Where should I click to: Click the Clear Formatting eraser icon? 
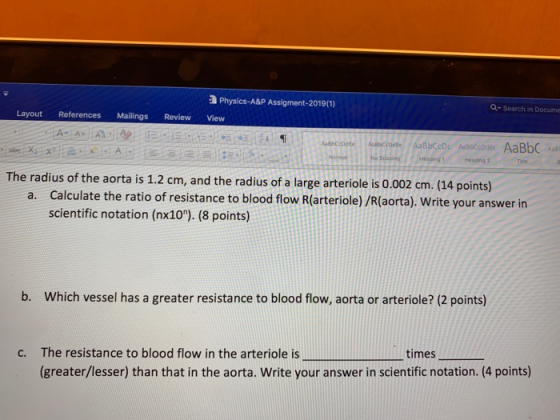point(125,135)
